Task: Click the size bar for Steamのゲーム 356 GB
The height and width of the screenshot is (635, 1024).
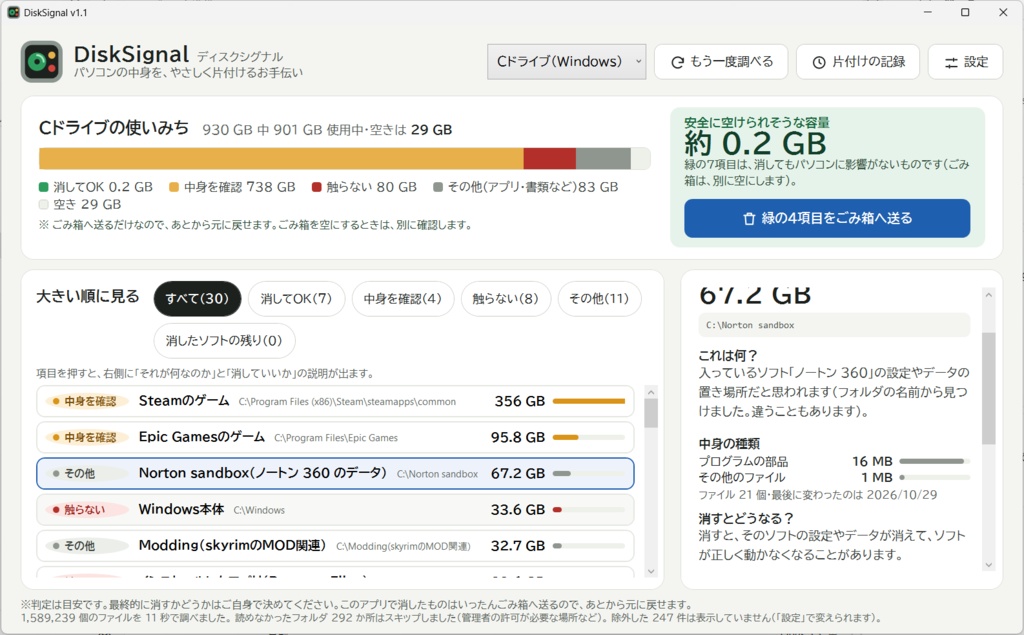Action: click(588, 401)
